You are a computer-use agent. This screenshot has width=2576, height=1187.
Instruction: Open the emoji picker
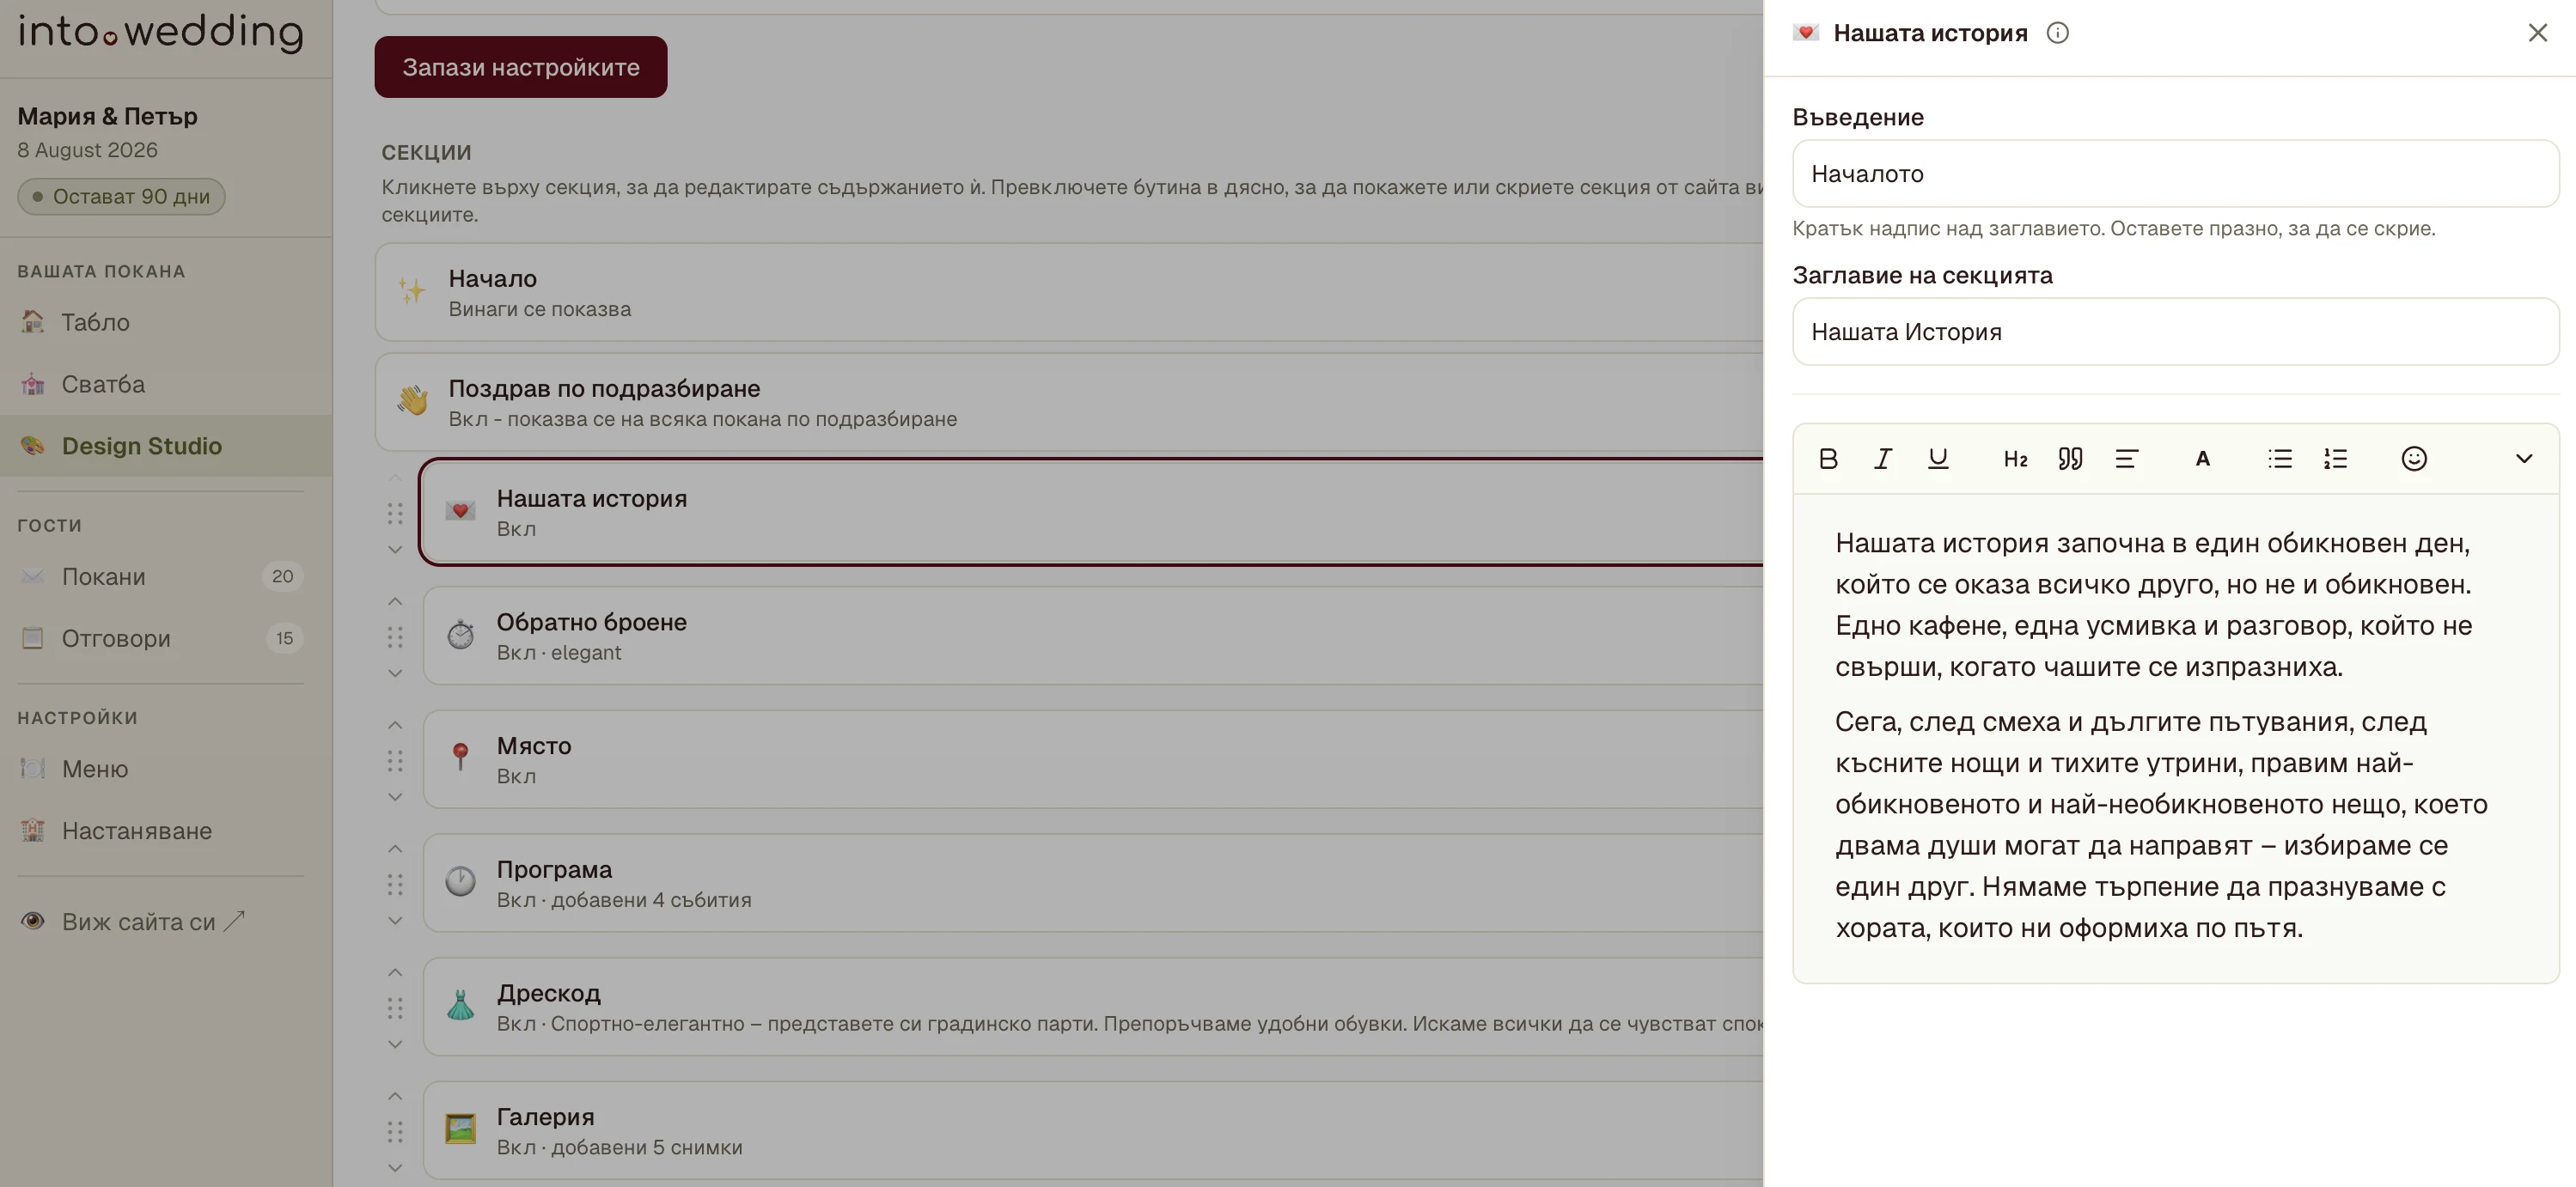click(x=2414, y=459)
